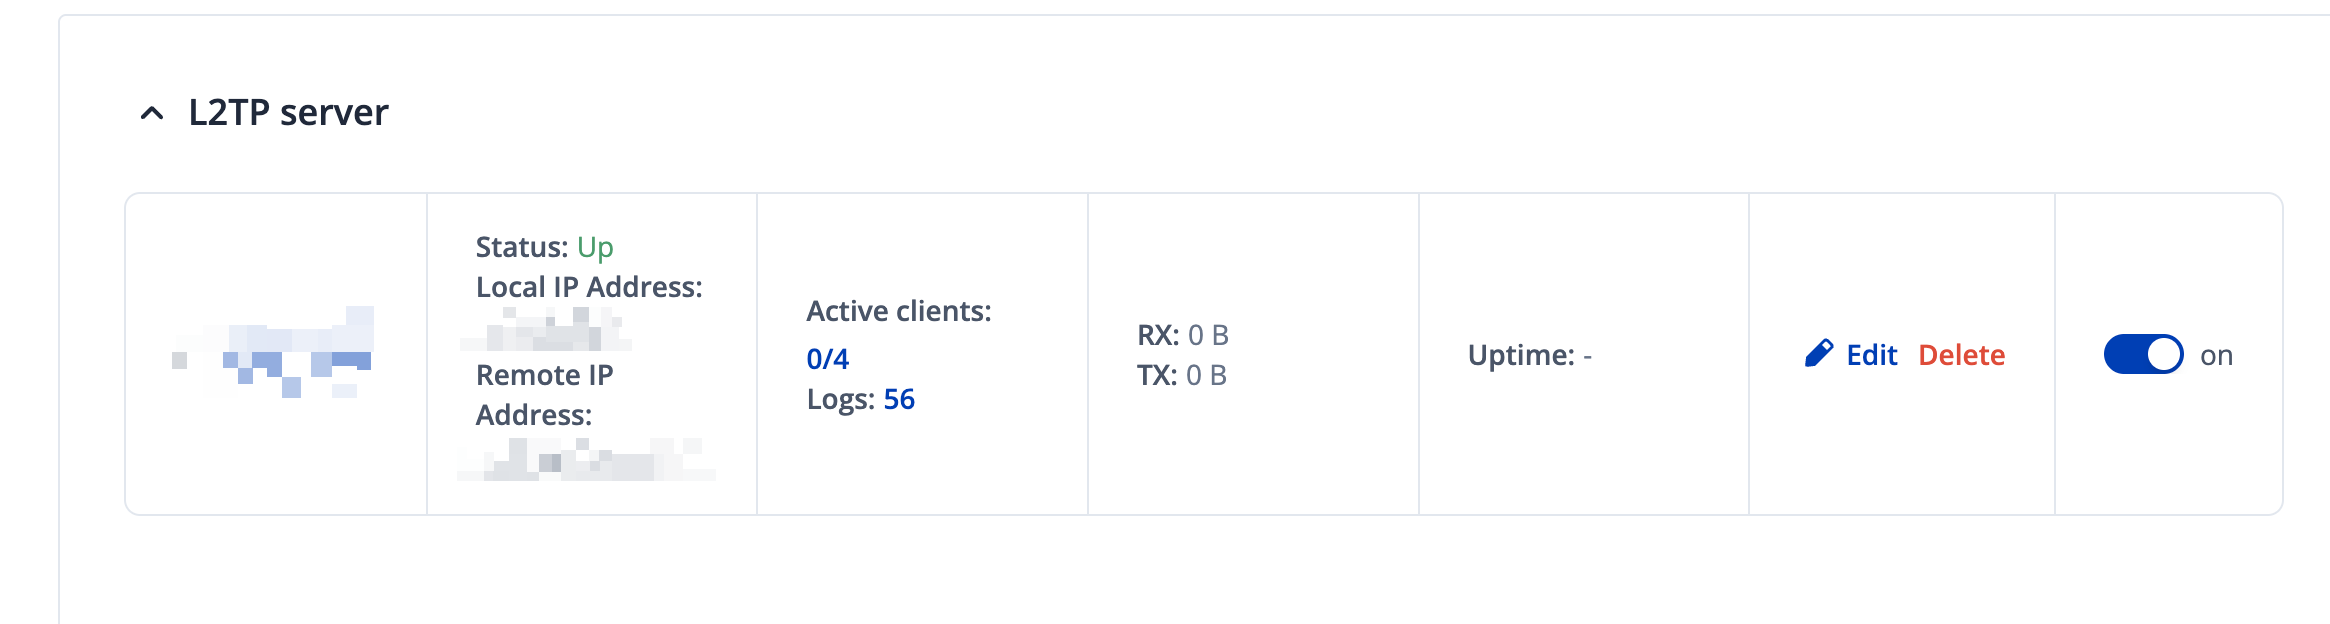Click the Logs label text

(x=841, y=399)
